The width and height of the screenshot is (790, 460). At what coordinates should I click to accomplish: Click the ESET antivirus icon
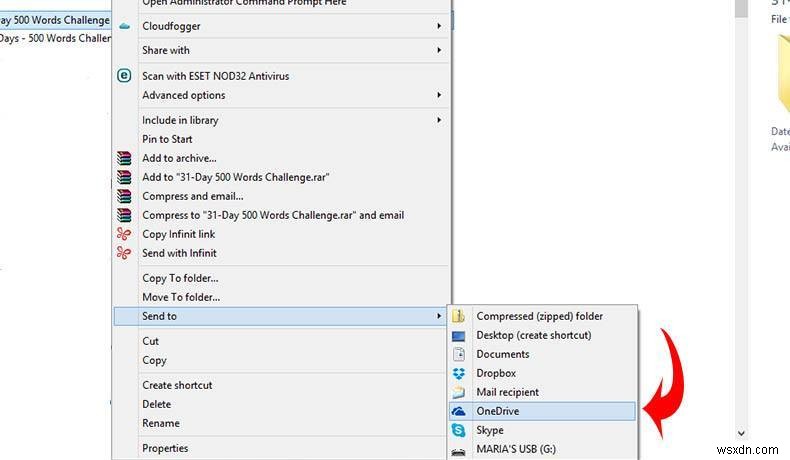coord(124,76)
